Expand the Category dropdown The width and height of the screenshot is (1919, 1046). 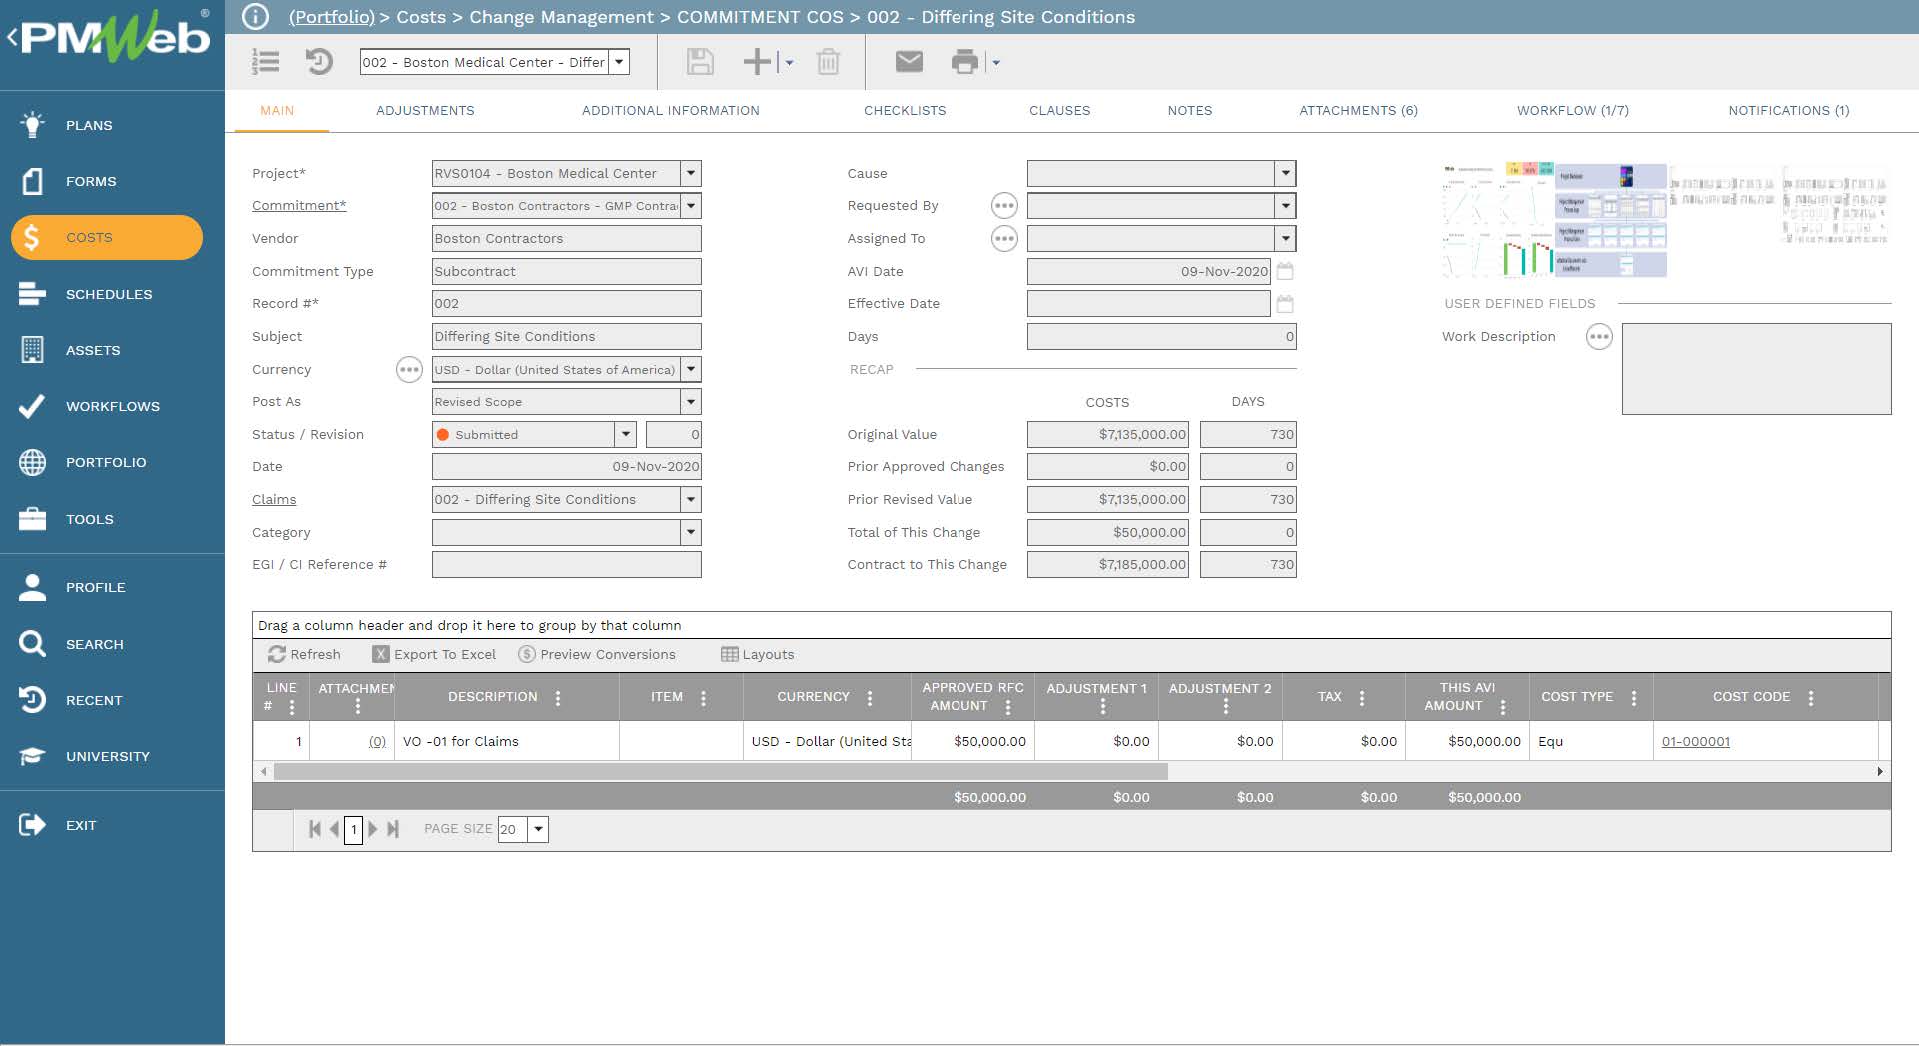click(x=690, y=532)
